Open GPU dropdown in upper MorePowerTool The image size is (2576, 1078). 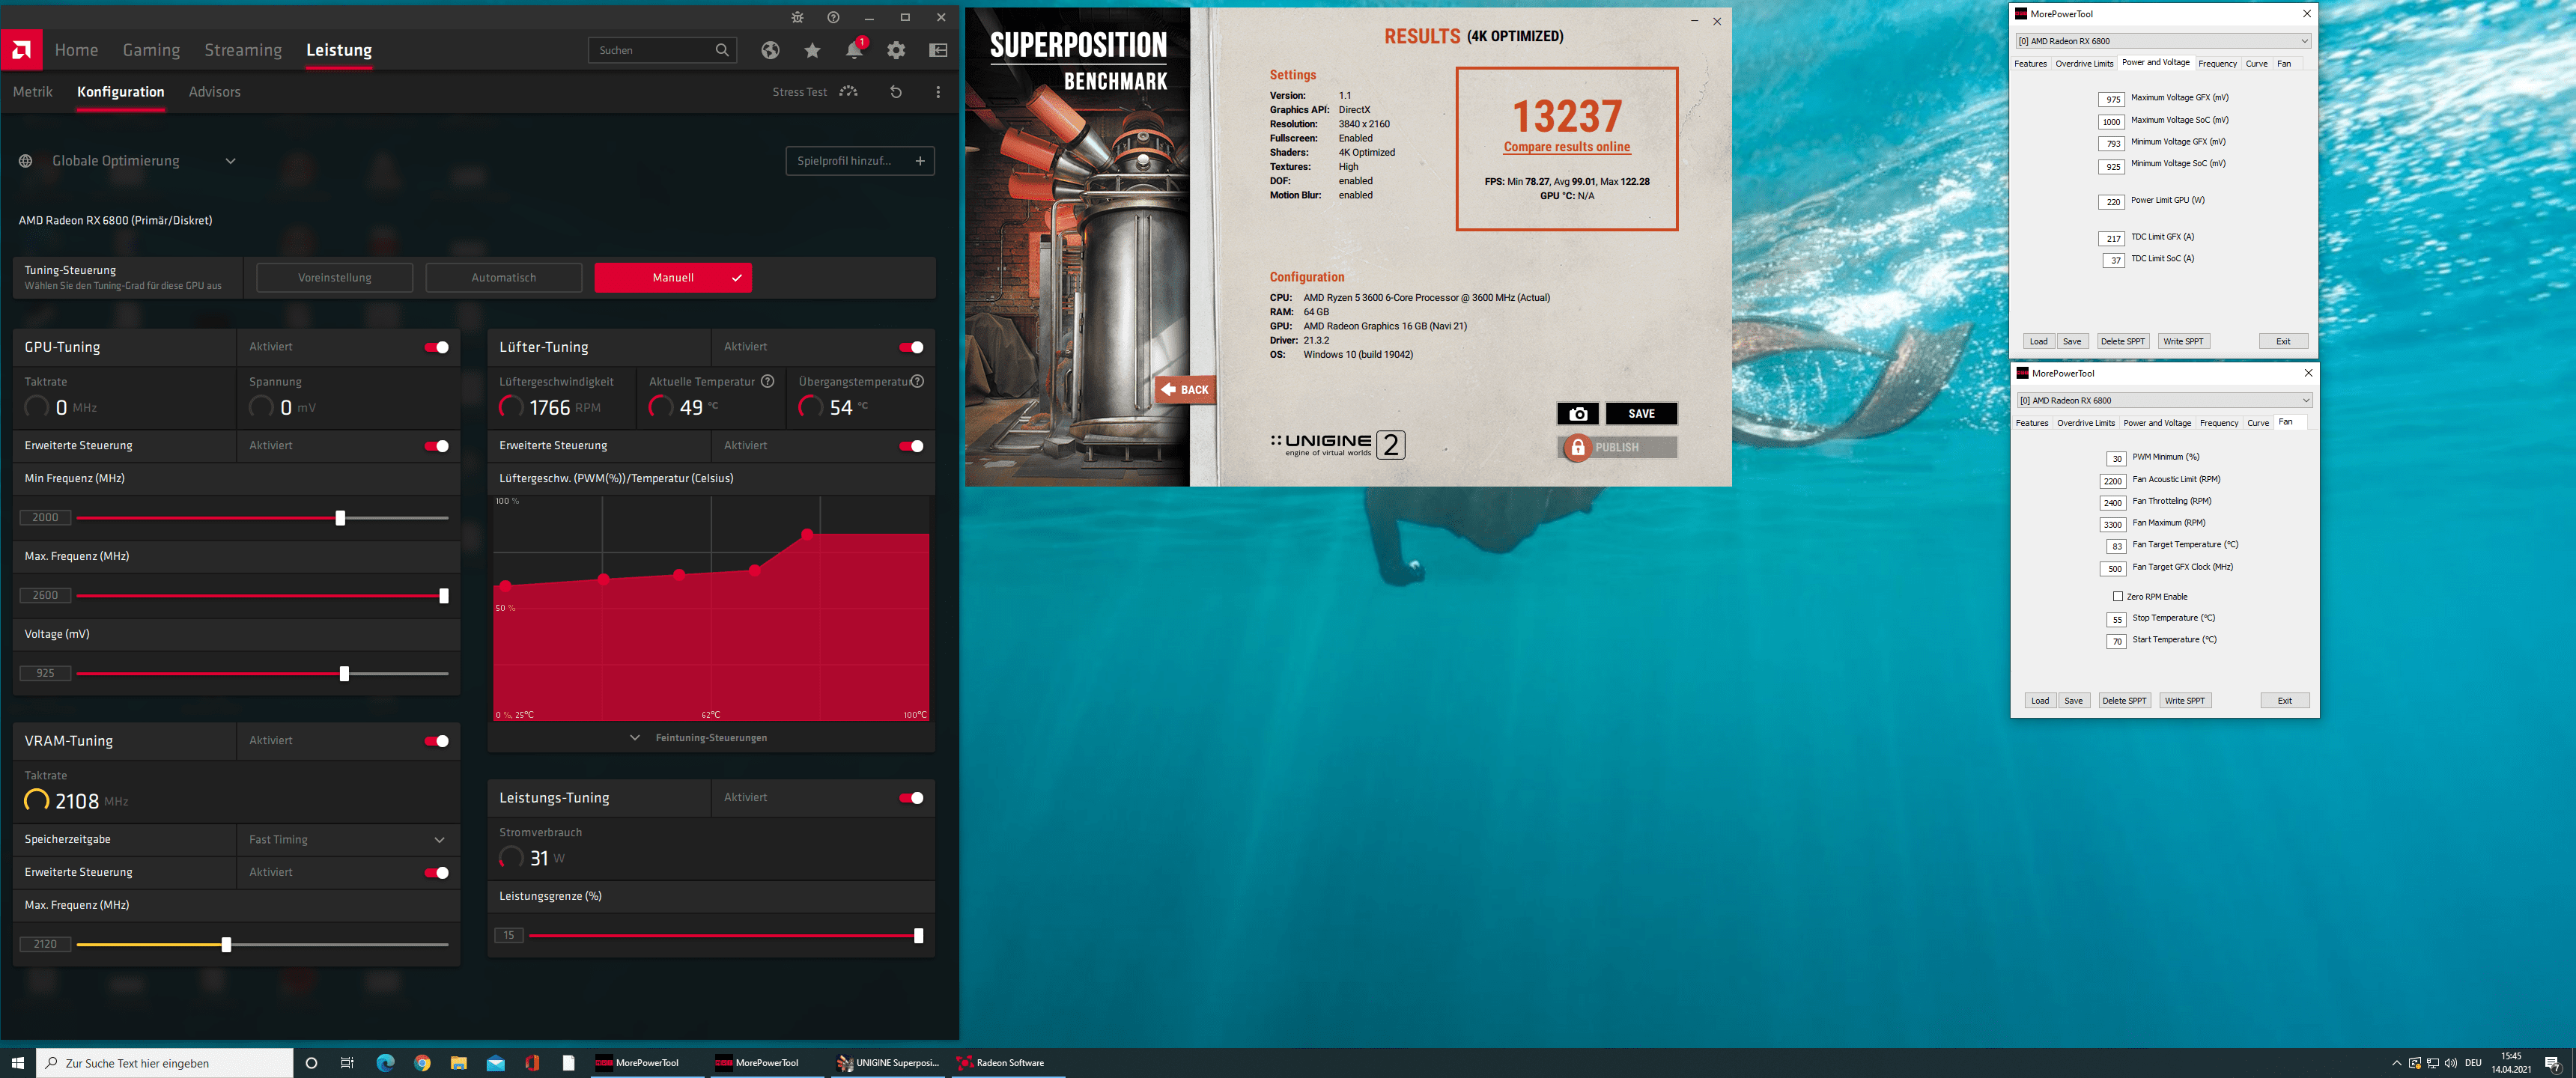point(2163,41)
